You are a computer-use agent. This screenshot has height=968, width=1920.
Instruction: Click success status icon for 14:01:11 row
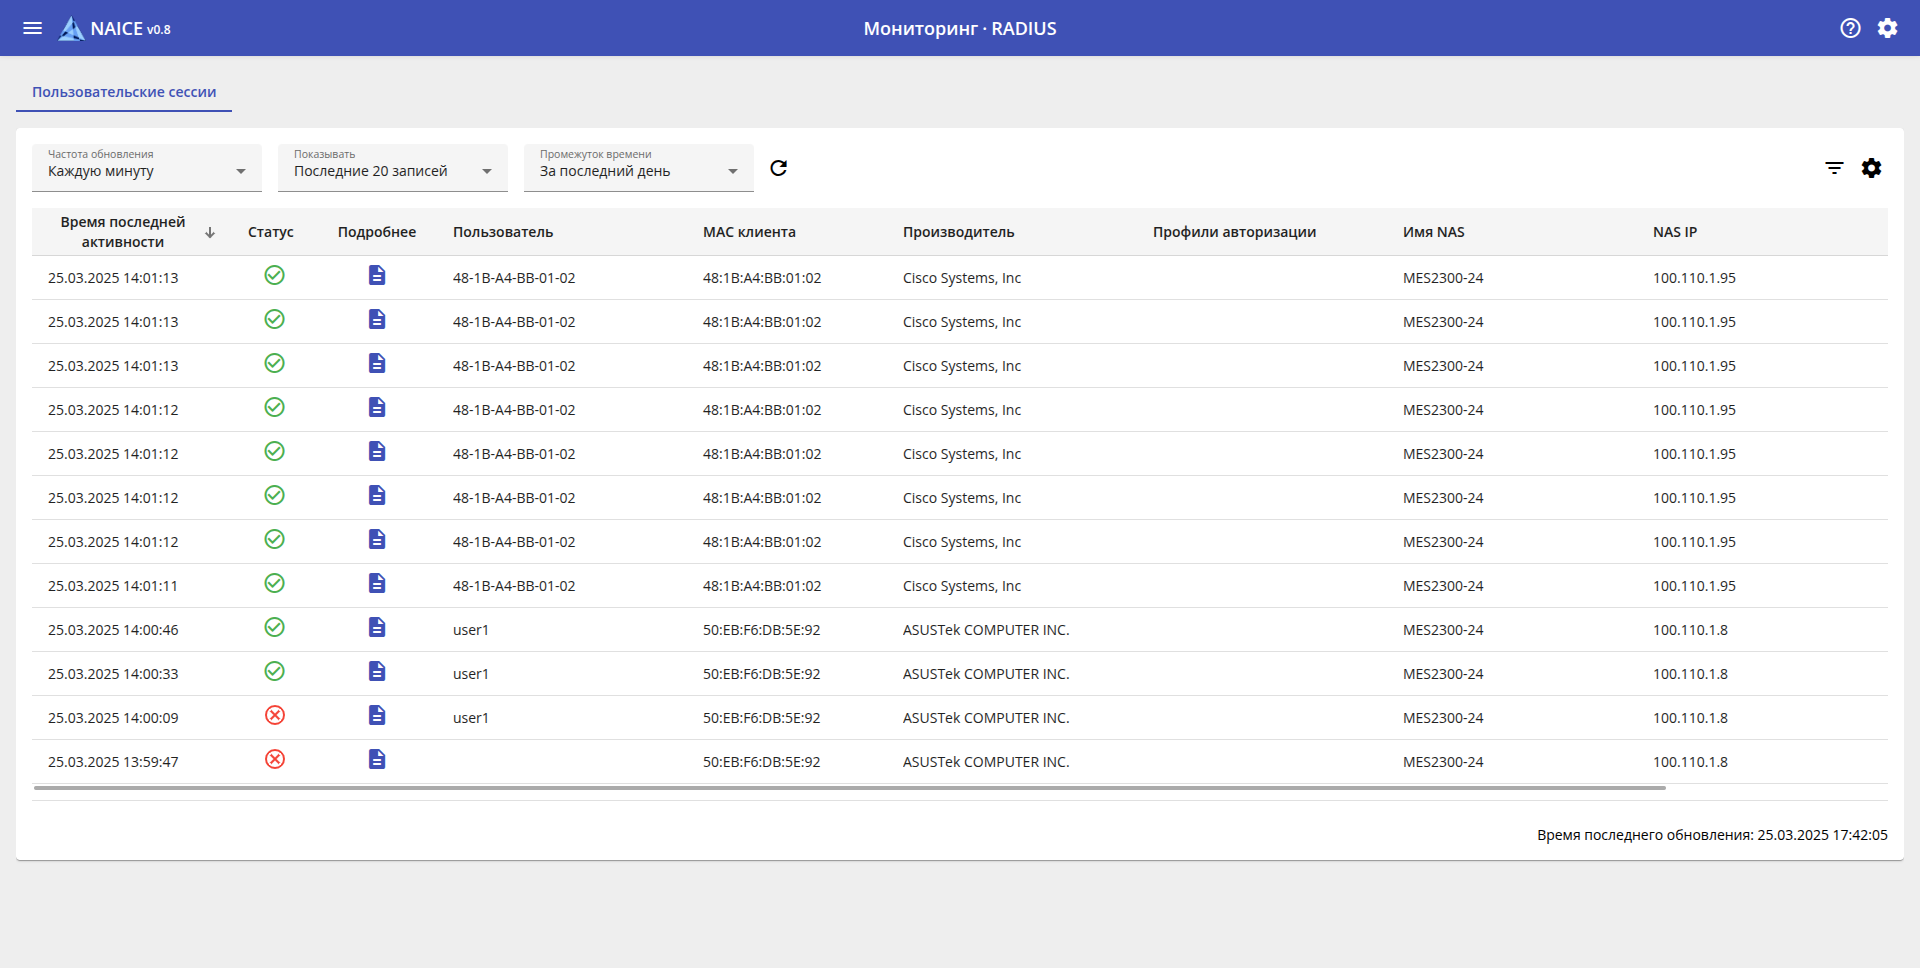pyautogui.click(x=275, y=584)
